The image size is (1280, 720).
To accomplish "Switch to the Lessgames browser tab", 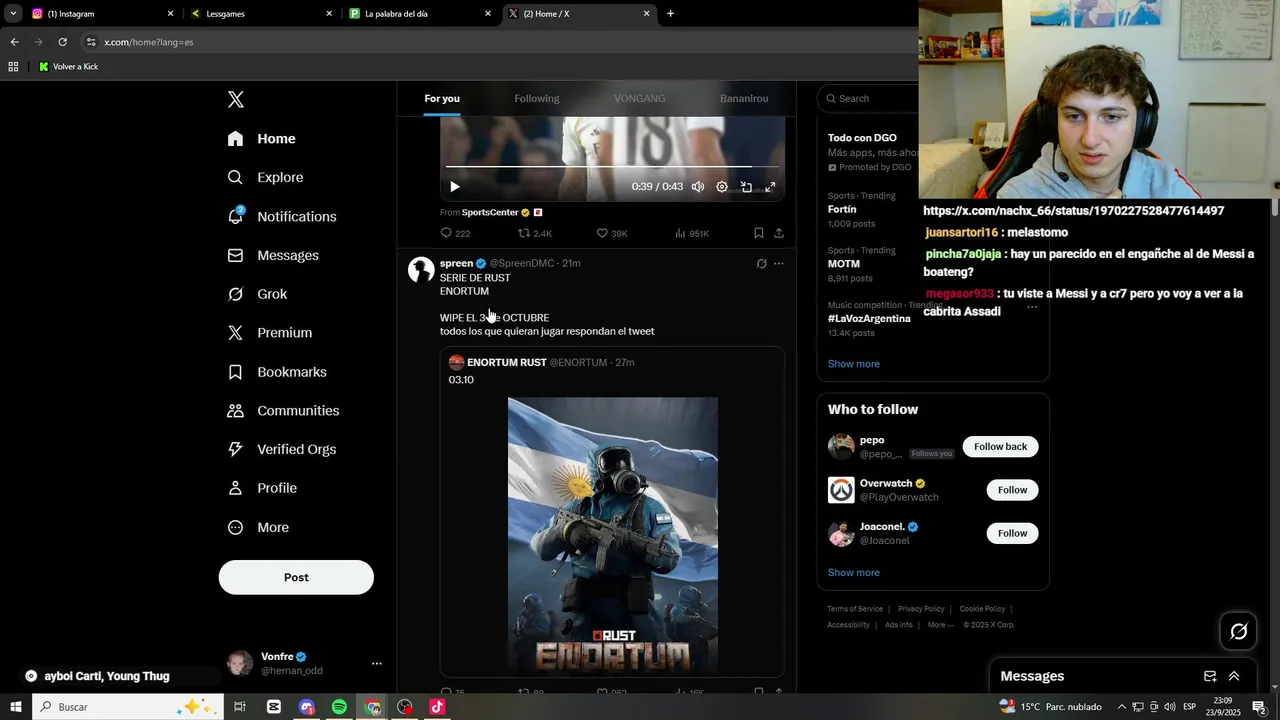I will point(260,14).
